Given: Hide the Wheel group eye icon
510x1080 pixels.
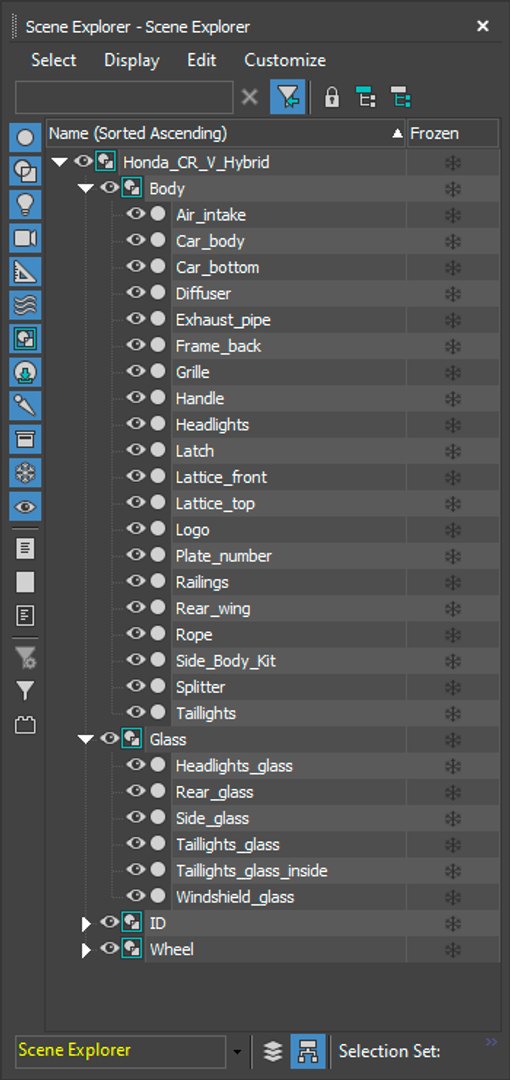Looking at the screenshot, I should tap(110, 948).
